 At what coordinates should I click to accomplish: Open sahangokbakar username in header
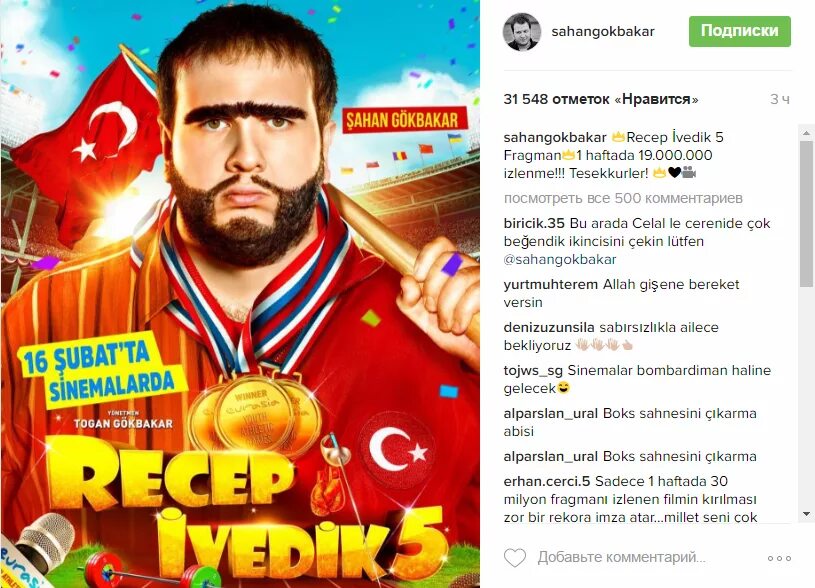tap(602, 32)
